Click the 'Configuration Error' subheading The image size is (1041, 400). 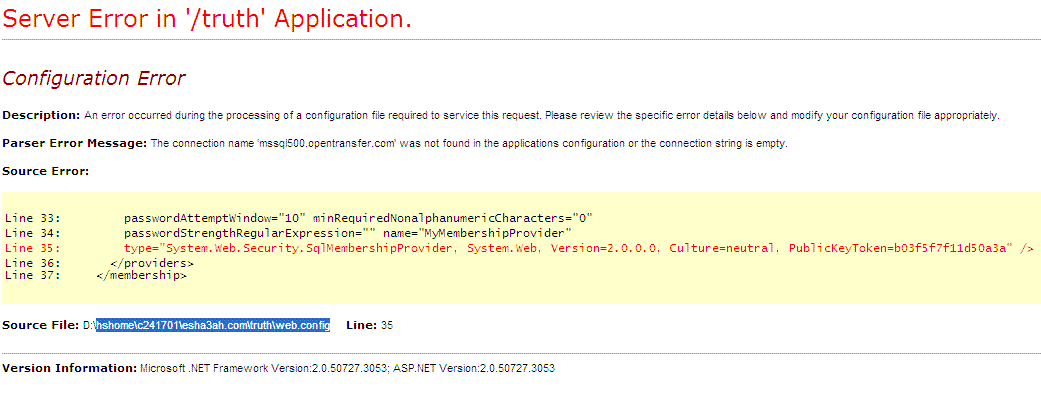click(94, 78)
